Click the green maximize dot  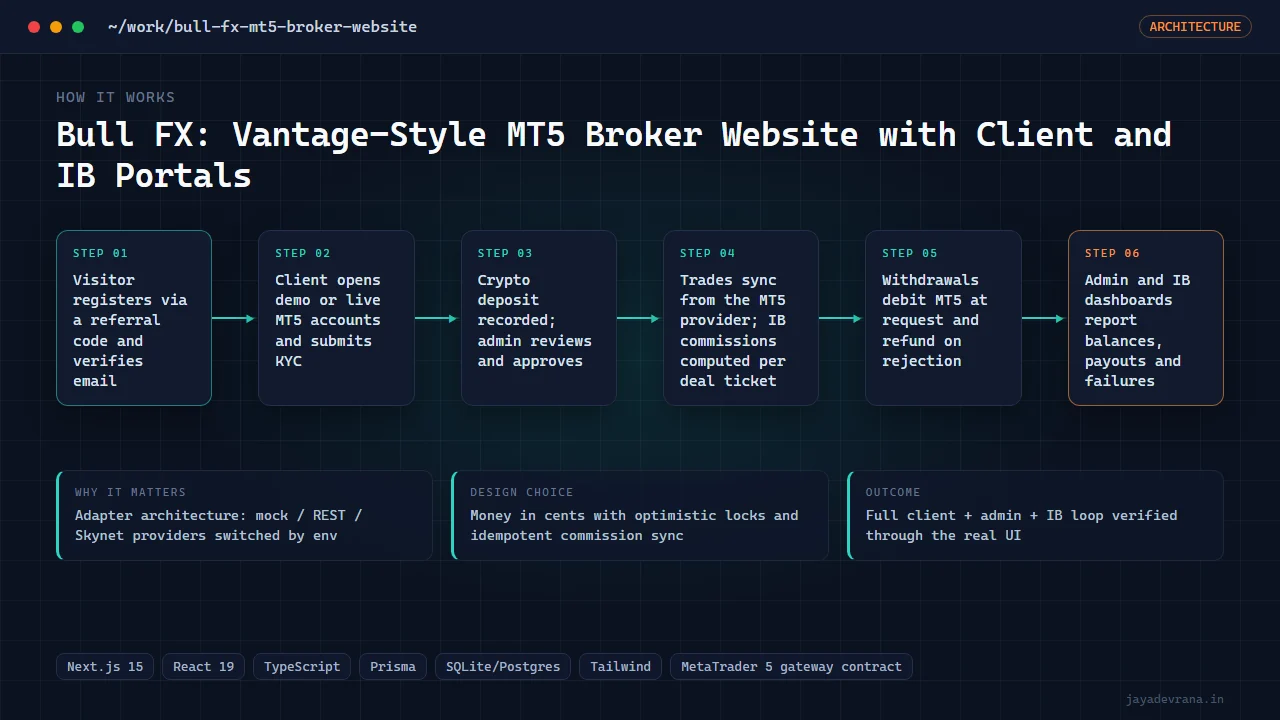78,27
